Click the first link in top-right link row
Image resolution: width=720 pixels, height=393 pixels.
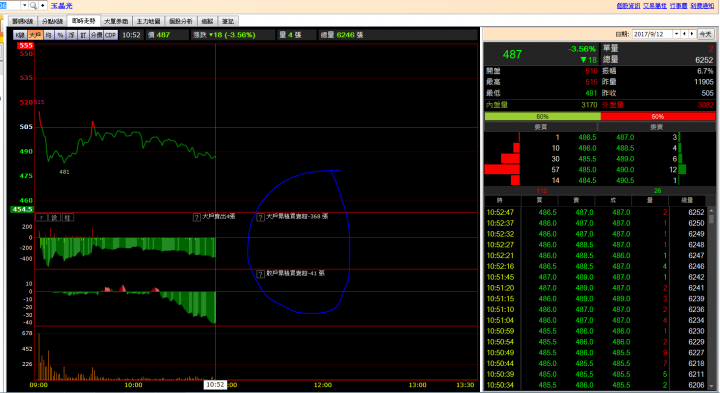click(x=628, y=6)
